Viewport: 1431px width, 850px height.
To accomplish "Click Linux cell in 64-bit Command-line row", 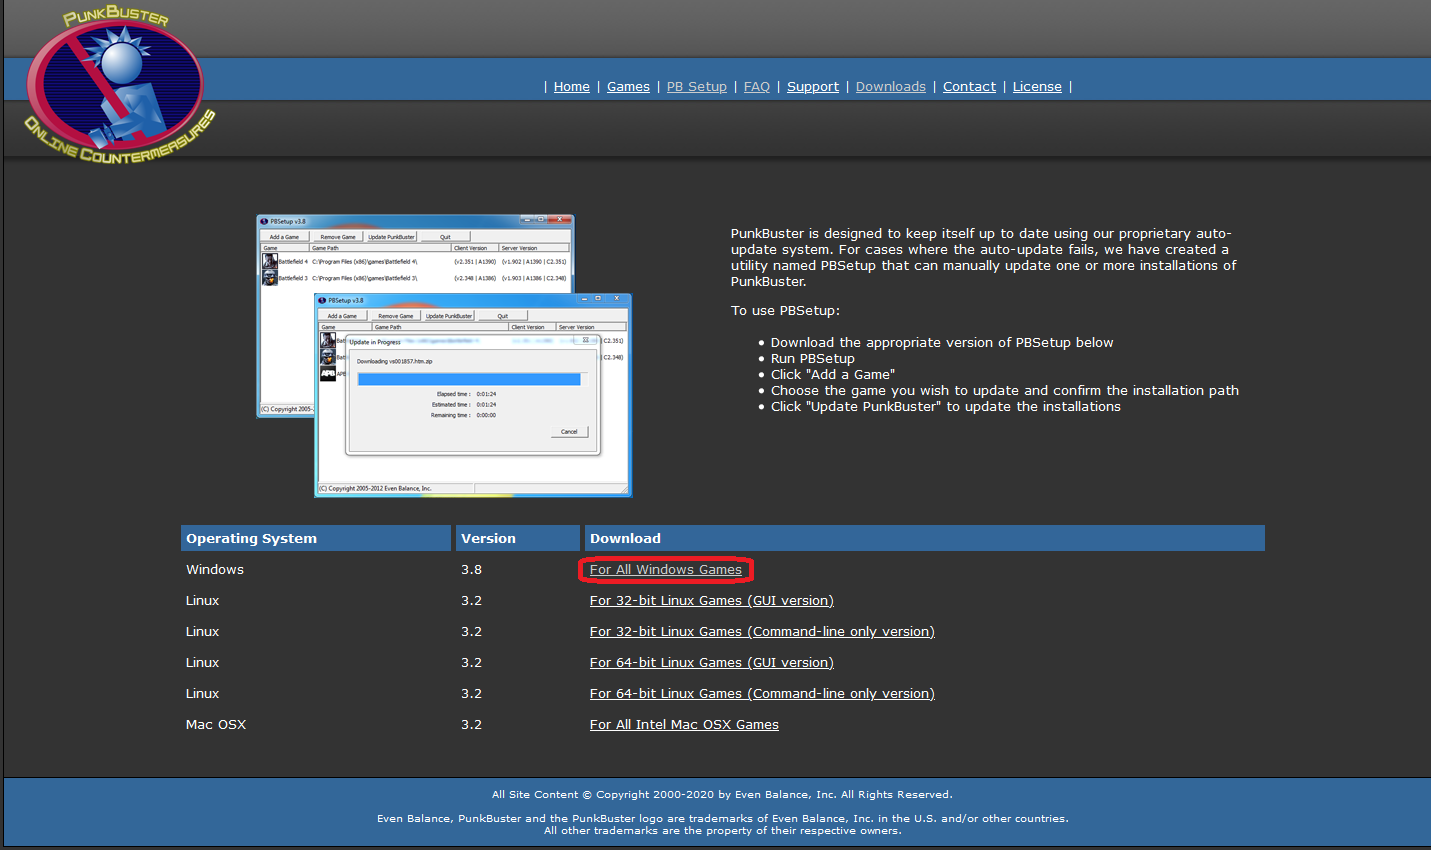I will click(x=202, y=694).
